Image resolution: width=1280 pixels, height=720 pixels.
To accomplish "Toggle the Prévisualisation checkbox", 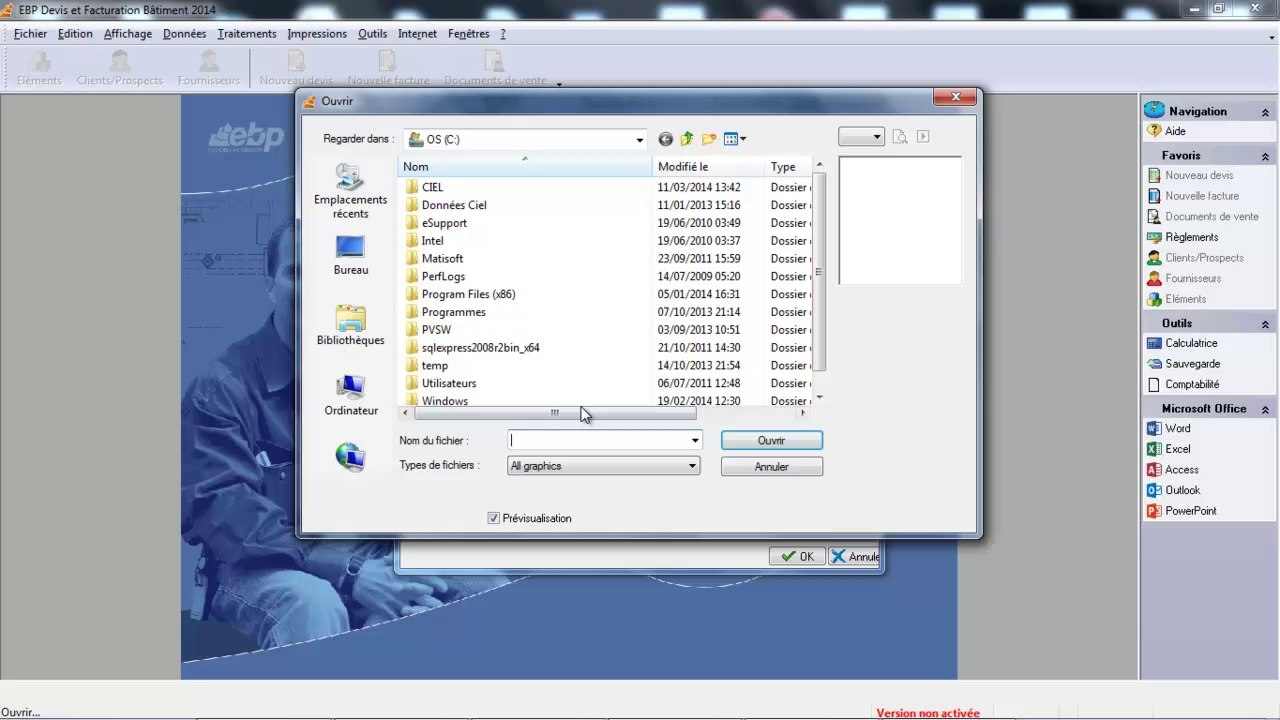I will click(493, 518).
